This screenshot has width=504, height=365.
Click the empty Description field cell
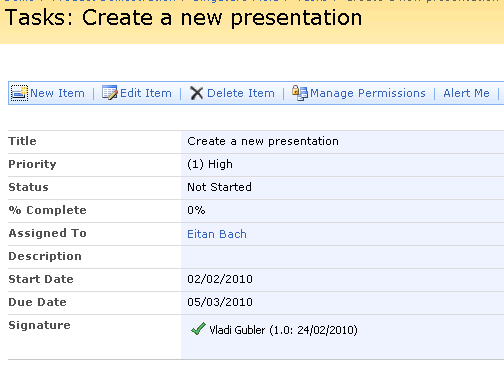[342, 257]
